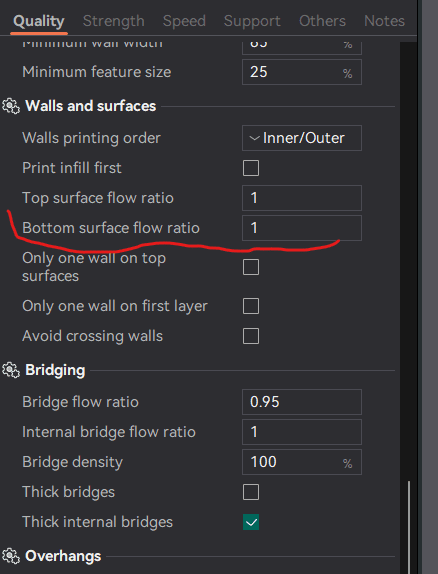Viewport: 438px width, 574px height.
Task: Click the Top surface flow ratio field
Action: coord(302,198)
